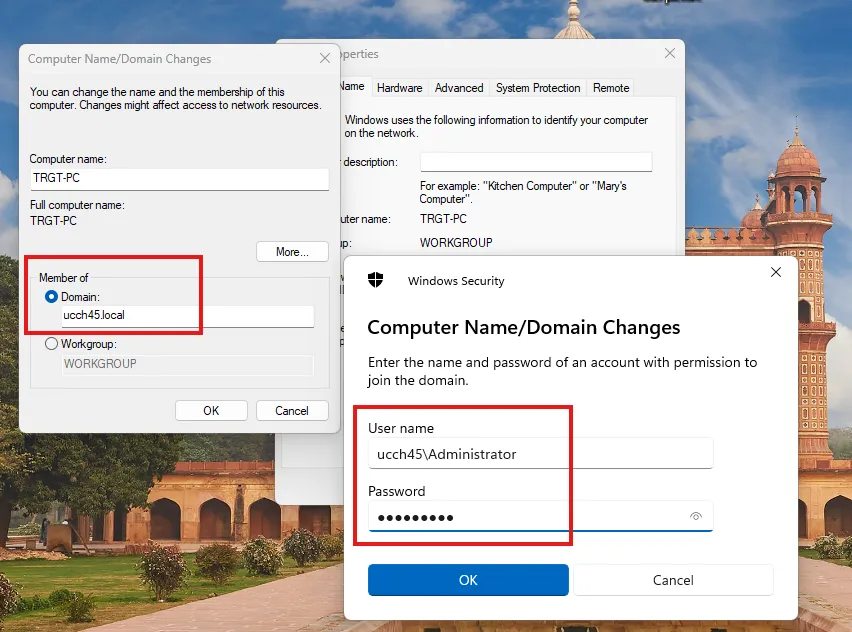Cancel the Windows Security credential prompt
The image size is (852, 632).
(x=673, y=580)
